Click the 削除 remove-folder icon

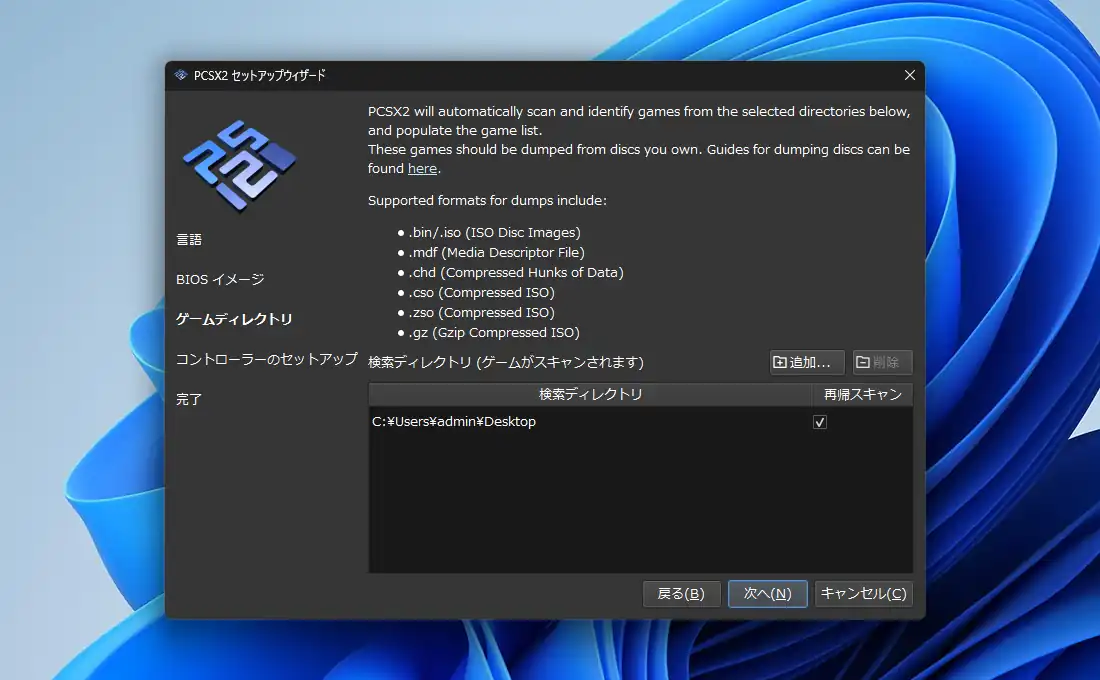(862, 362)
